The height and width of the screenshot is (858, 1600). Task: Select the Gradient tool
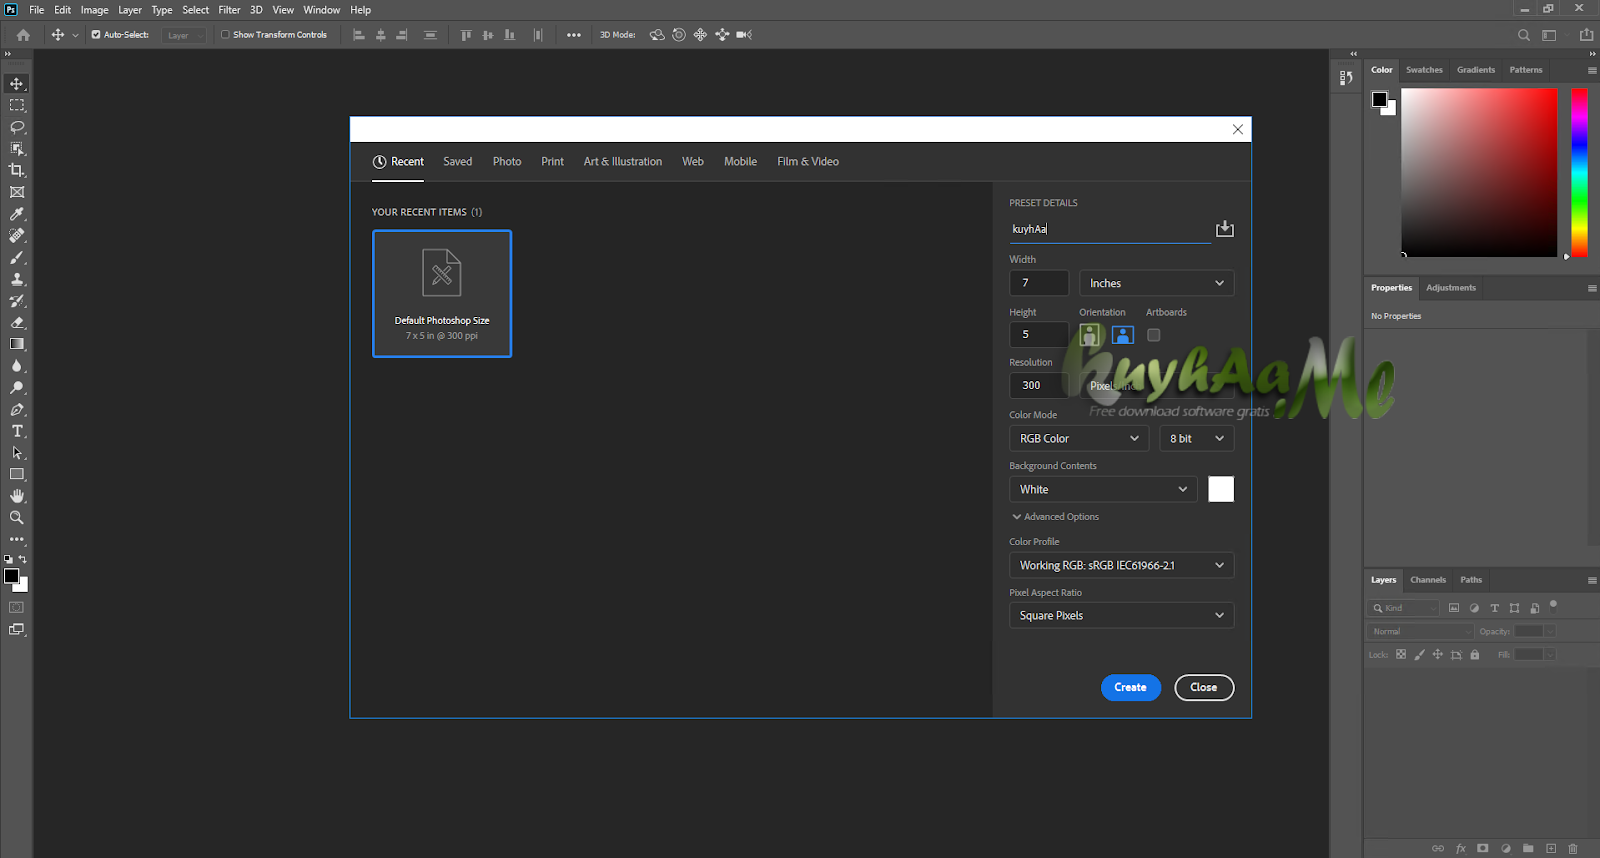tap(17, 344)
